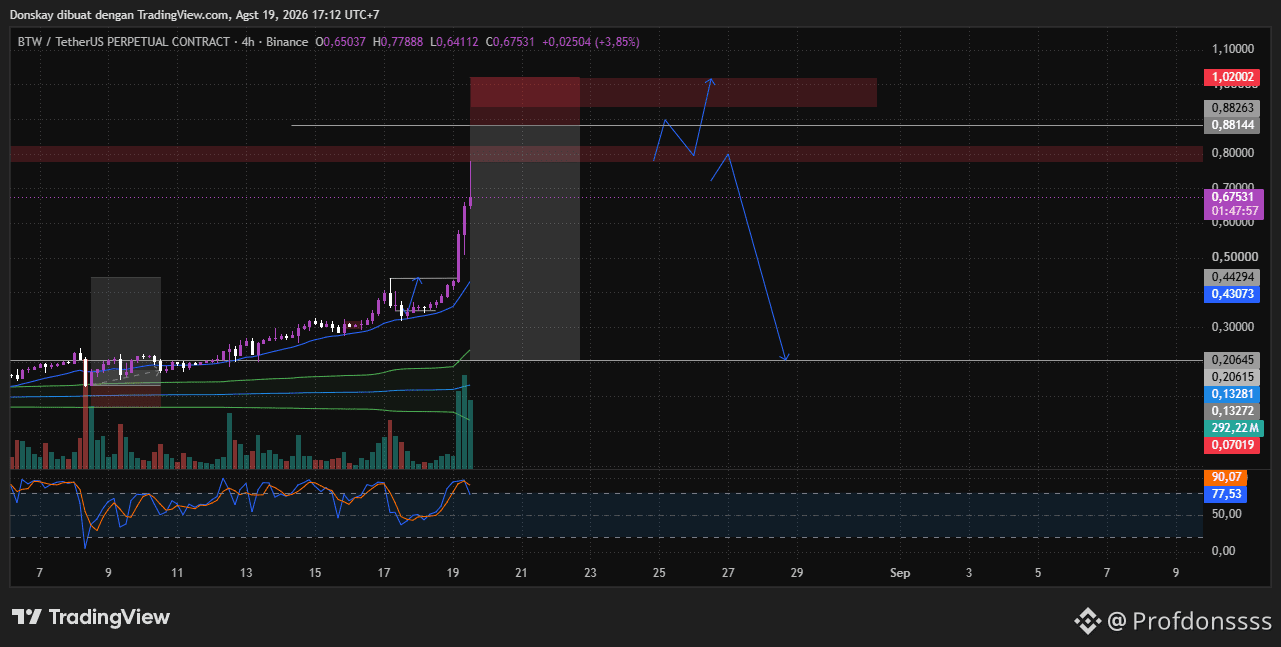Click the 0,80000 price scale tick
Viewport: 1281px width, 647px height.
tap(1233, 153)
